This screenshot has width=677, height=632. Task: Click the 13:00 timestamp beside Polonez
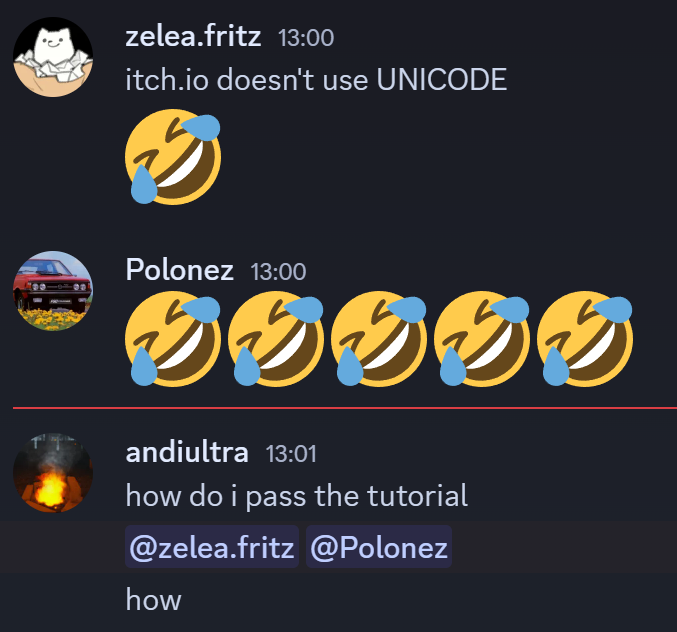coord(278,272)
